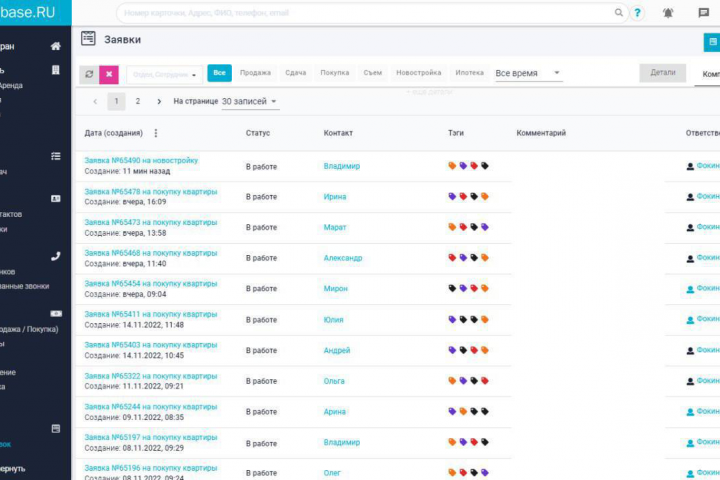Open the contacts card icon in the sidebar
Image resolution: width=720 pixels, height=480 pixels.
point(56,198)
